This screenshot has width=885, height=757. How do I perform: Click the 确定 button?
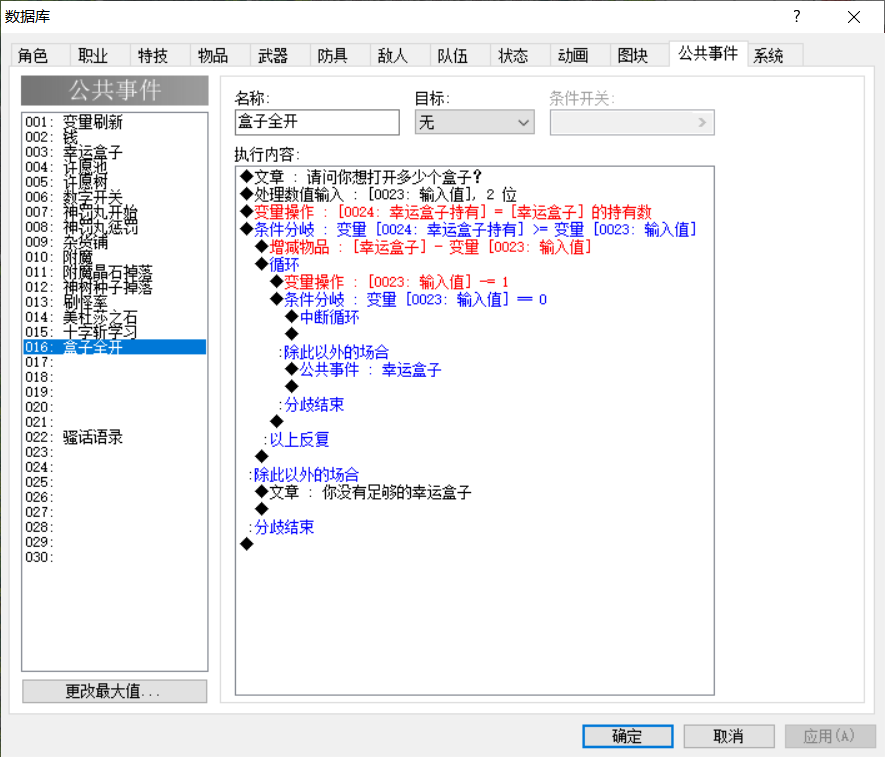628,736
